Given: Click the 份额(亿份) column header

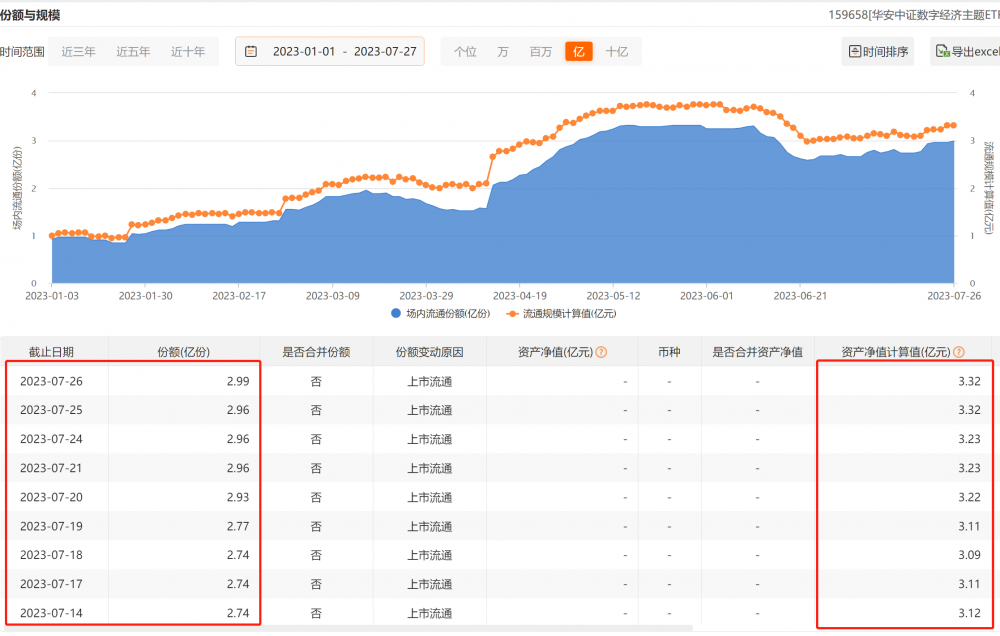Looking at the screenshot, I should 184,352.
